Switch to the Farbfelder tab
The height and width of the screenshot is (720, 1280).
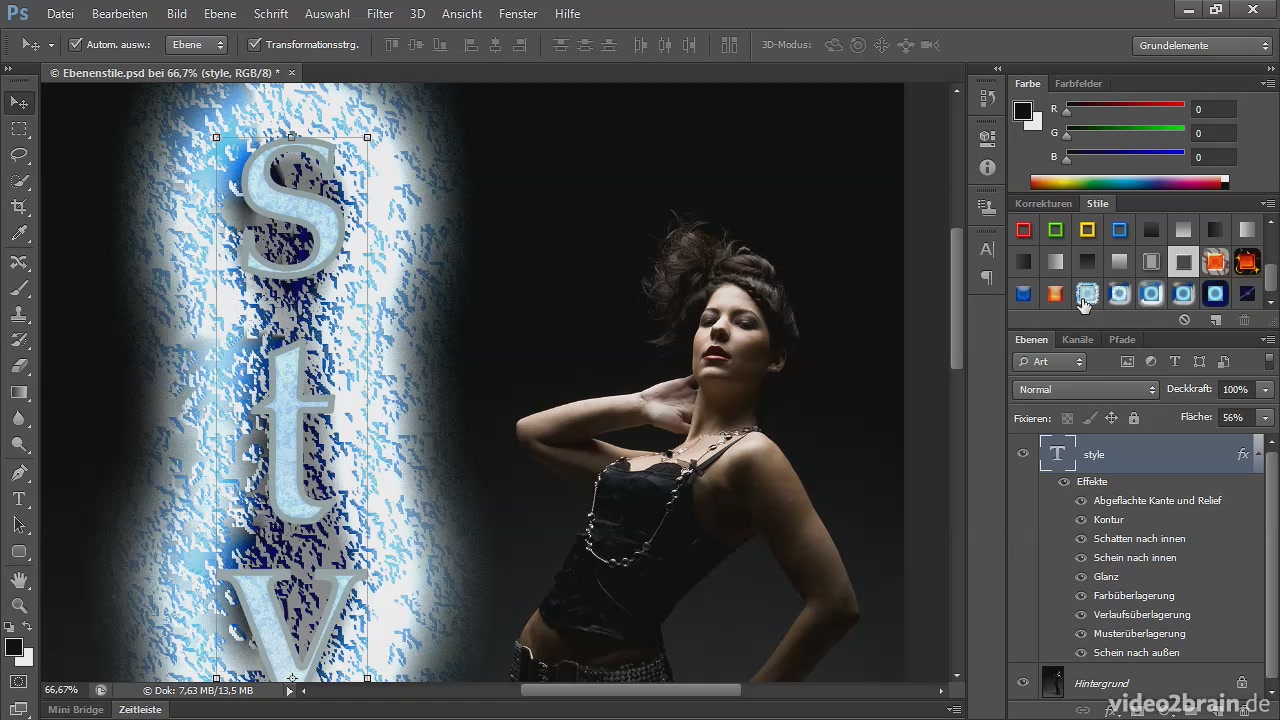1078,84
